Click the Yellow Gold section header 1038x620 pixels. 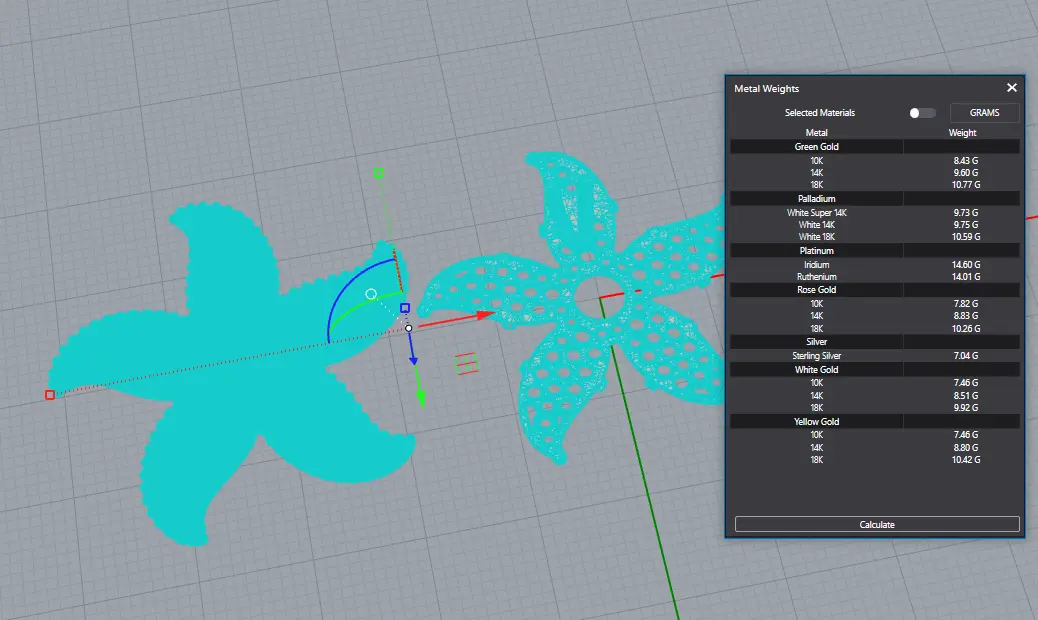click(x=816, y=422)
